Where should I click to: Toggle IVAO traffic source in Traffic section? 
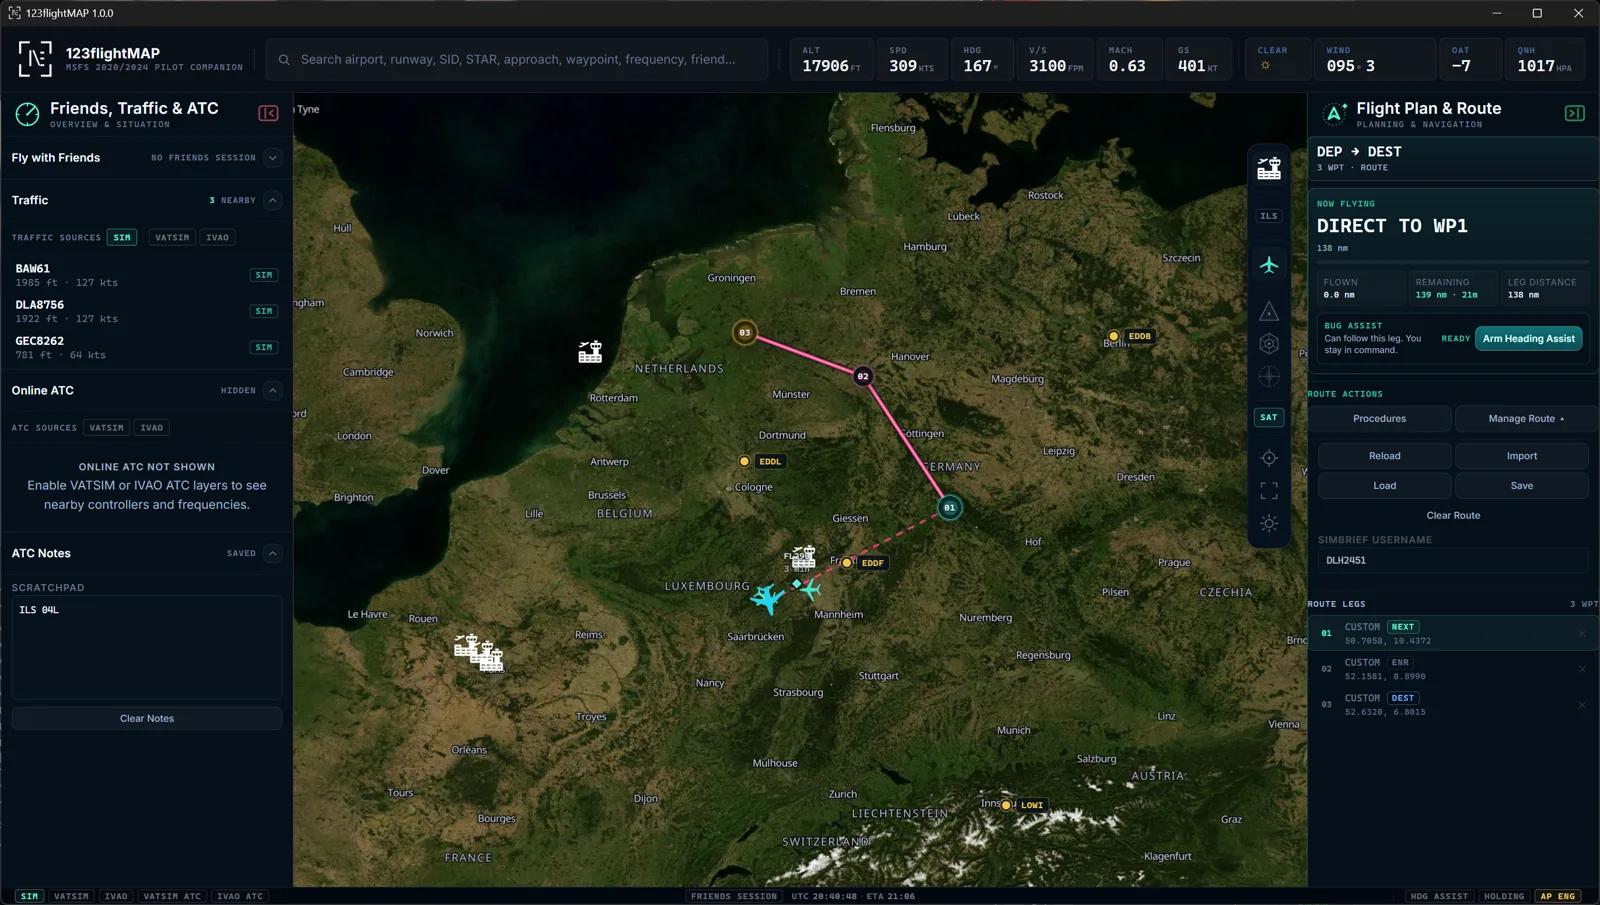pos(217,238)
